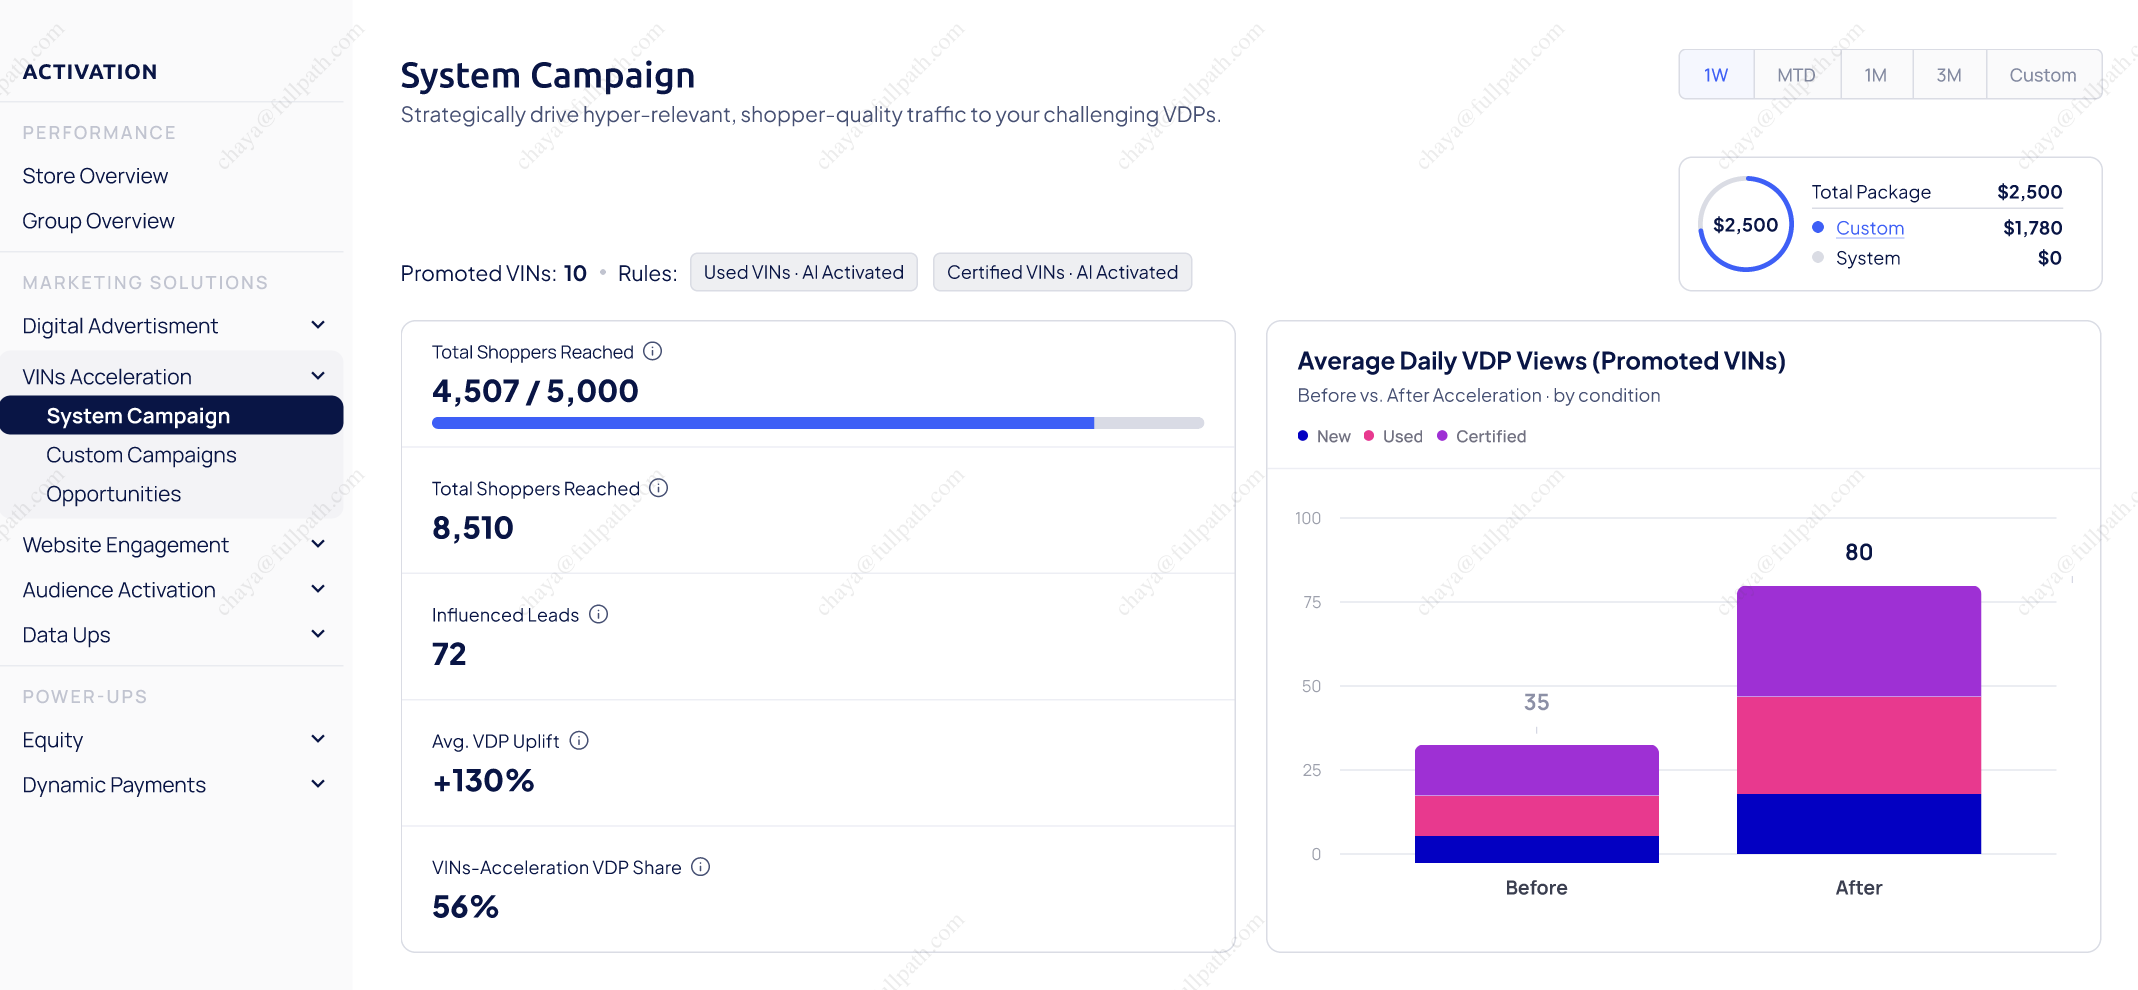Click VINs-Acceleration VDP Share info icon
The image size is (2138, 990).
pyautogui.click(x=701, y=867)
